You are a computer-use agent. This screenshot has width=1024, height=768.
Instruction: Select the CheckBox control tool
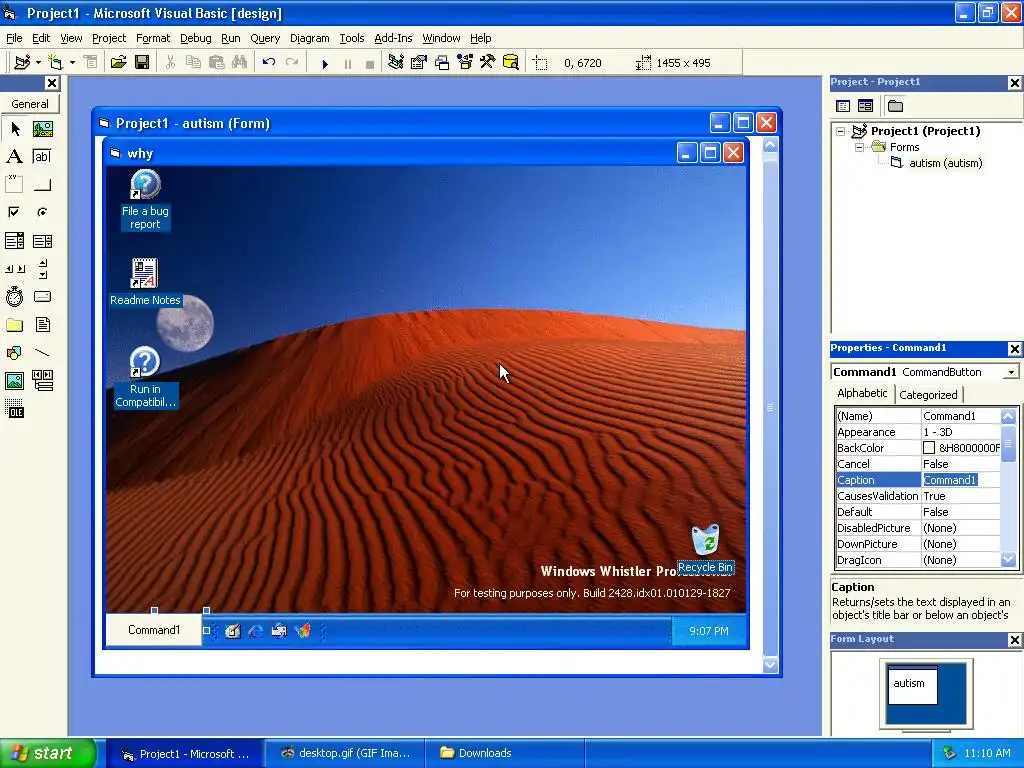[x=14, y=212]
